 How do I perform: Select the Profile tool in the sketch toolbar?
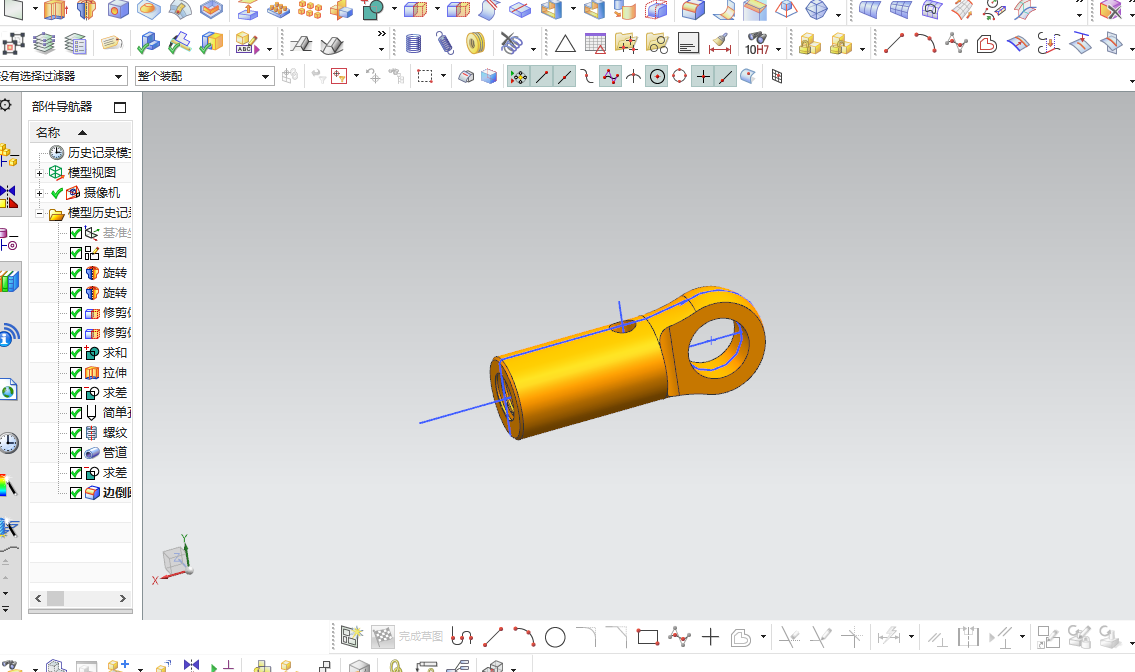pyautogui.click(x=462, y=637)
